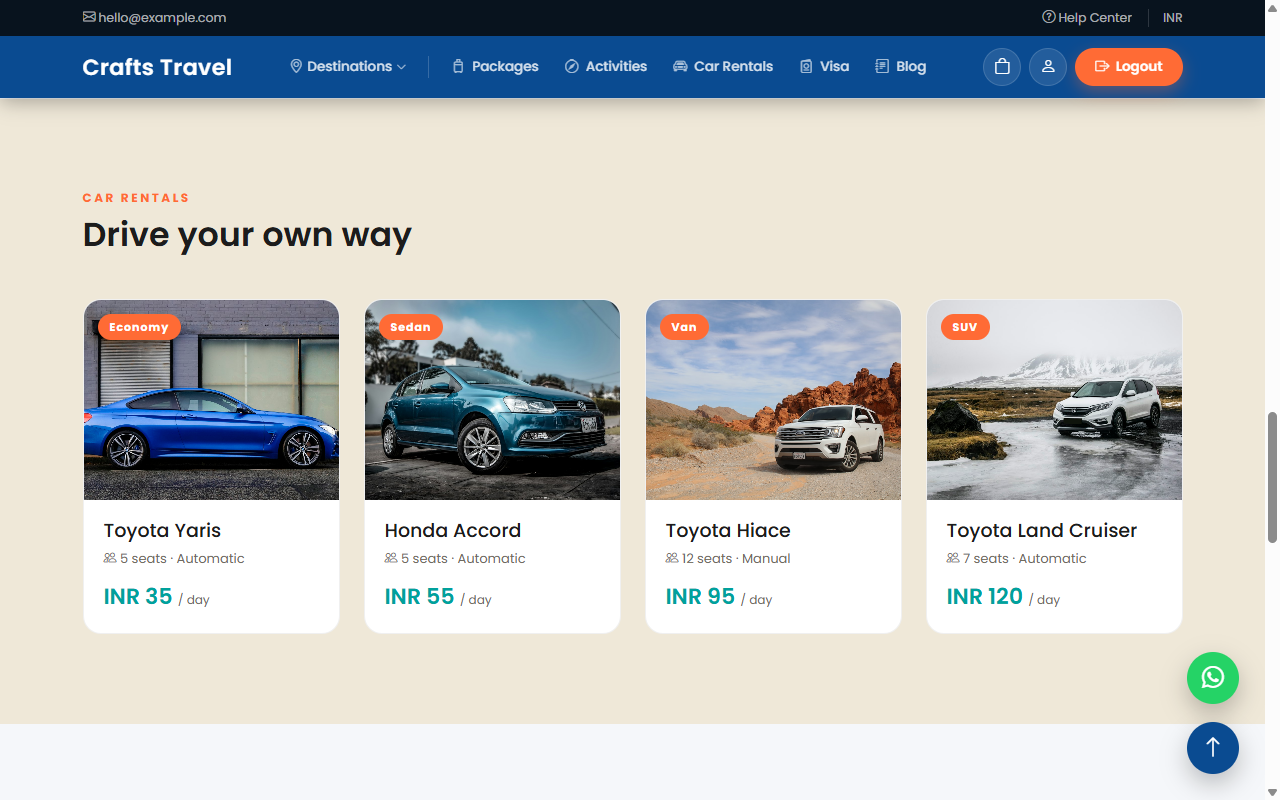Open the shopping bag cart icon

1002,67
